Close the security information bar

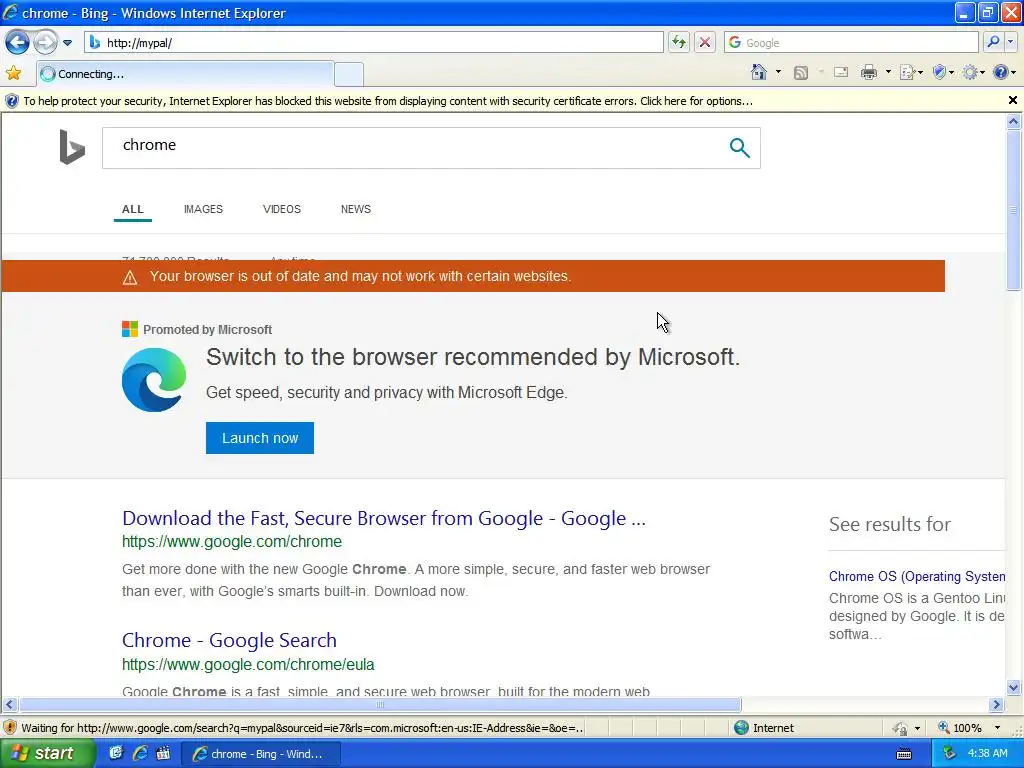1013,101
